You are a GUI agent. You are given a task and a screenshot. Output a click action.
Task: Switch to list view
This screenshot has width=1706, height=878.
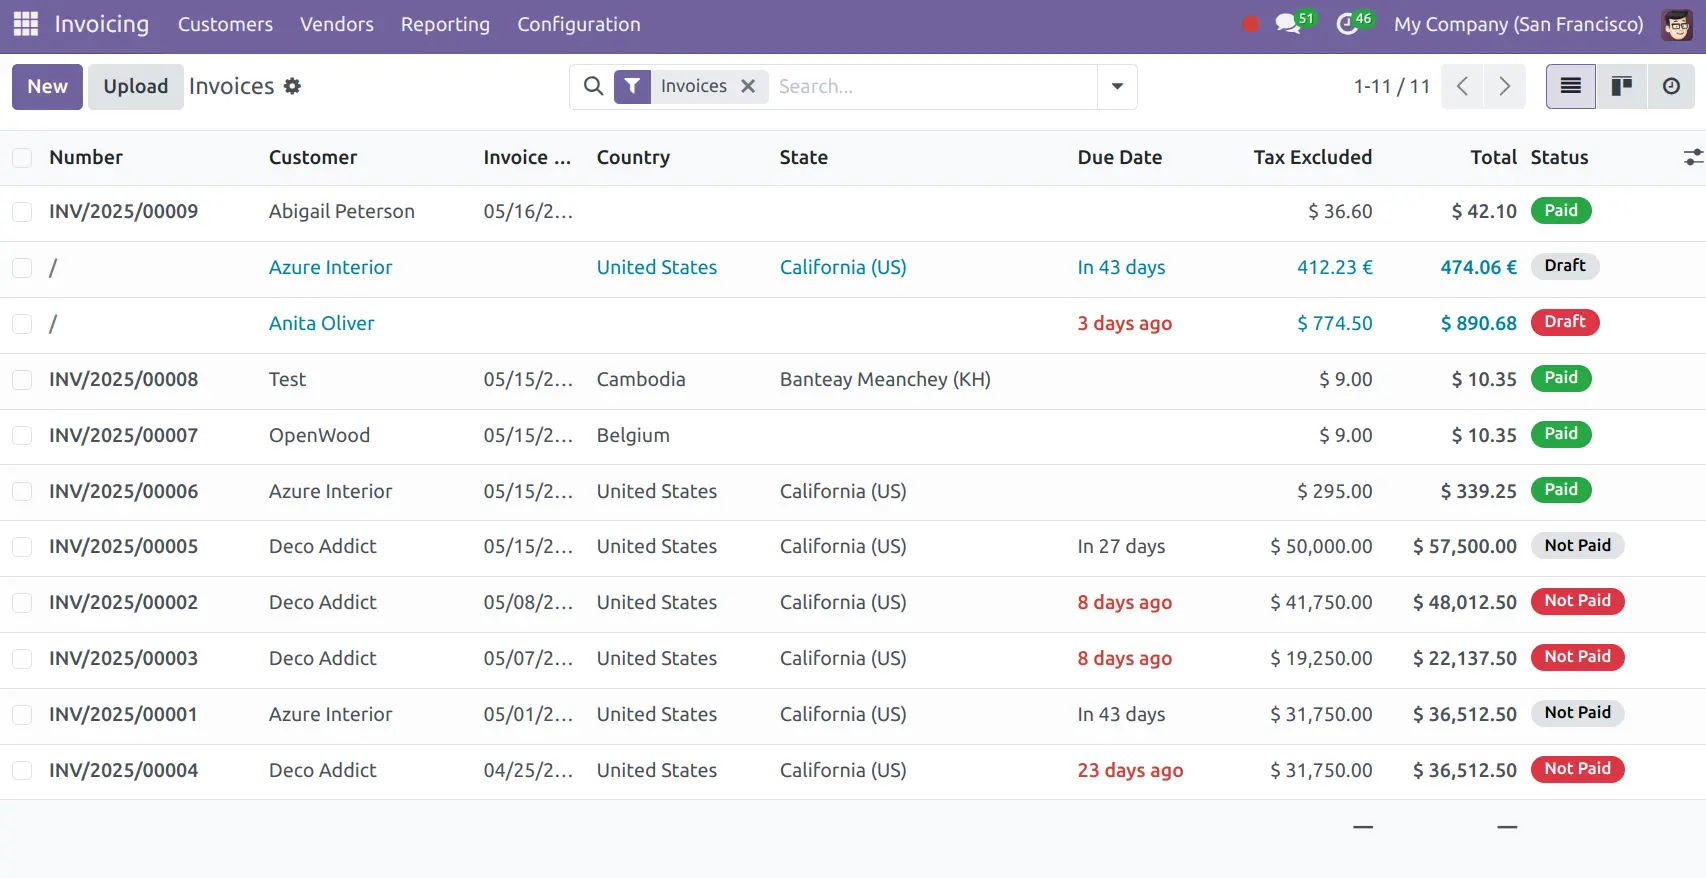(x=1571, y=86)
